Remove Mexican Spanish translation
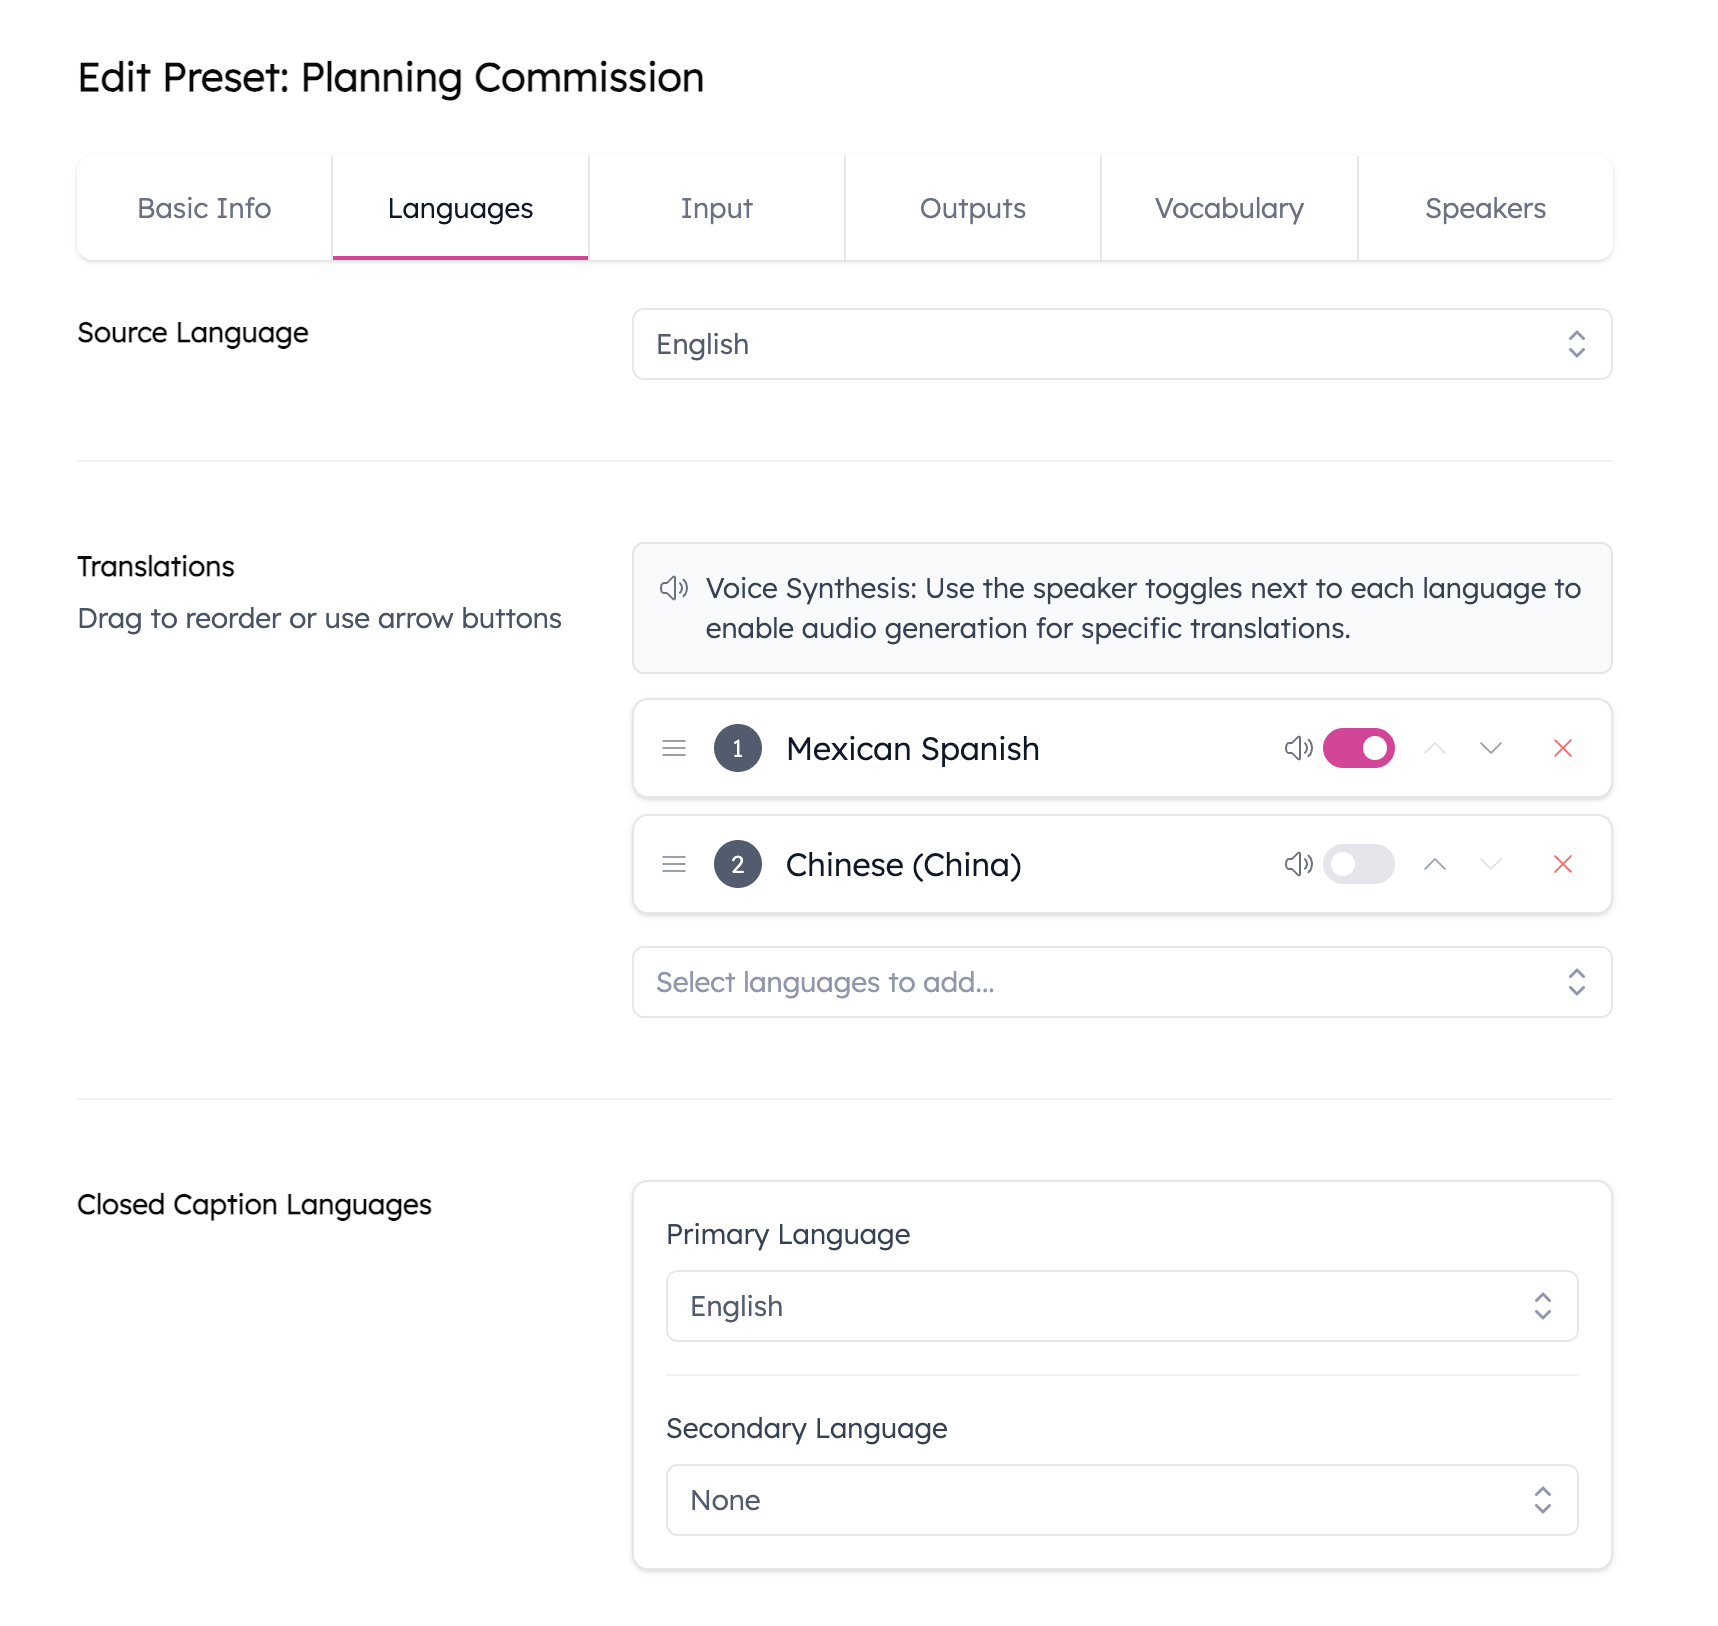Image resolution: width=1718 pixels, height=1626 pixels. point(1562,748)
